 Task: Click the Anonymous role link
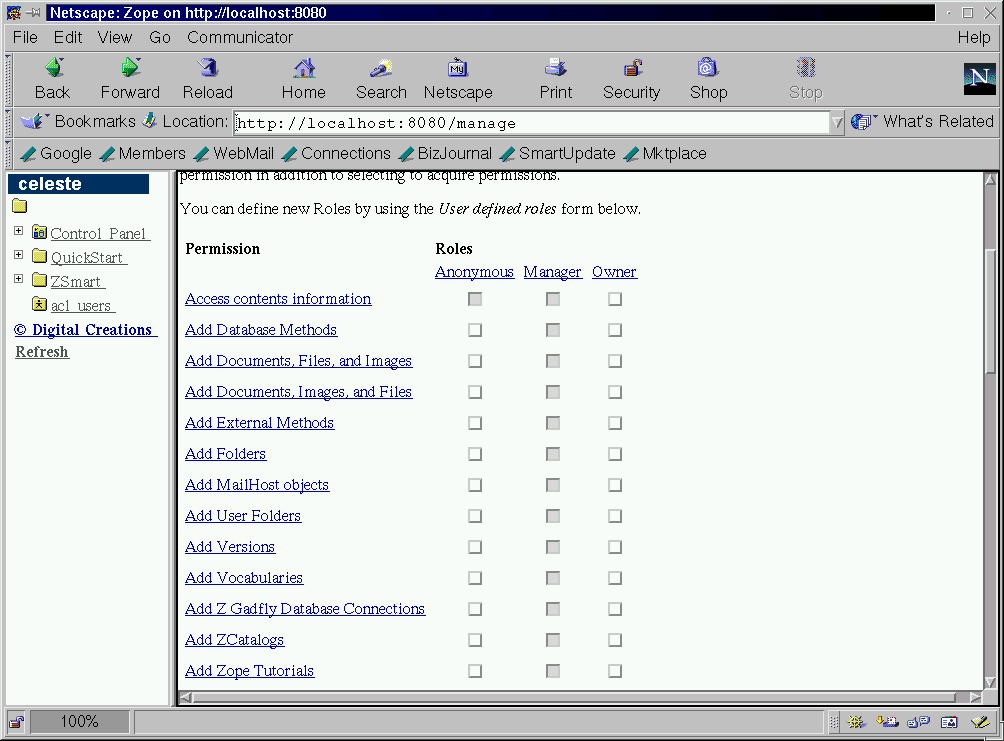pos(474,272)
